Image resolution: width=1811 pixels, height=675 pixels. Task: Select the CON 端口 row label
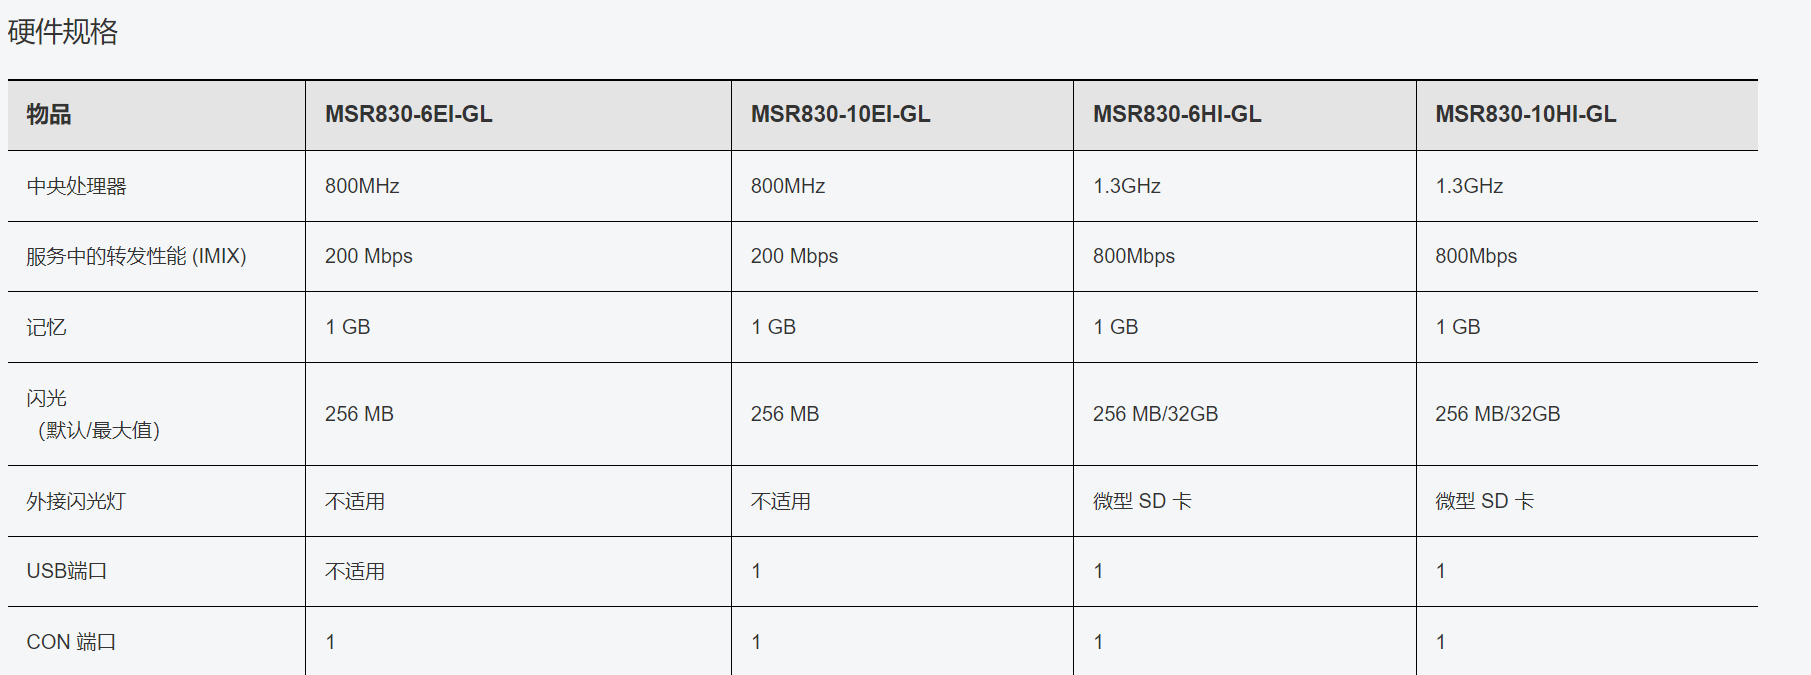tap(71, 642)
